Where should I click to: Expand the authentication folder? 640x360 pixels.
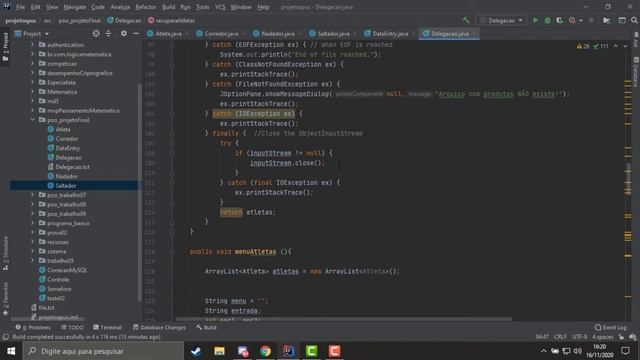point(32,44)
